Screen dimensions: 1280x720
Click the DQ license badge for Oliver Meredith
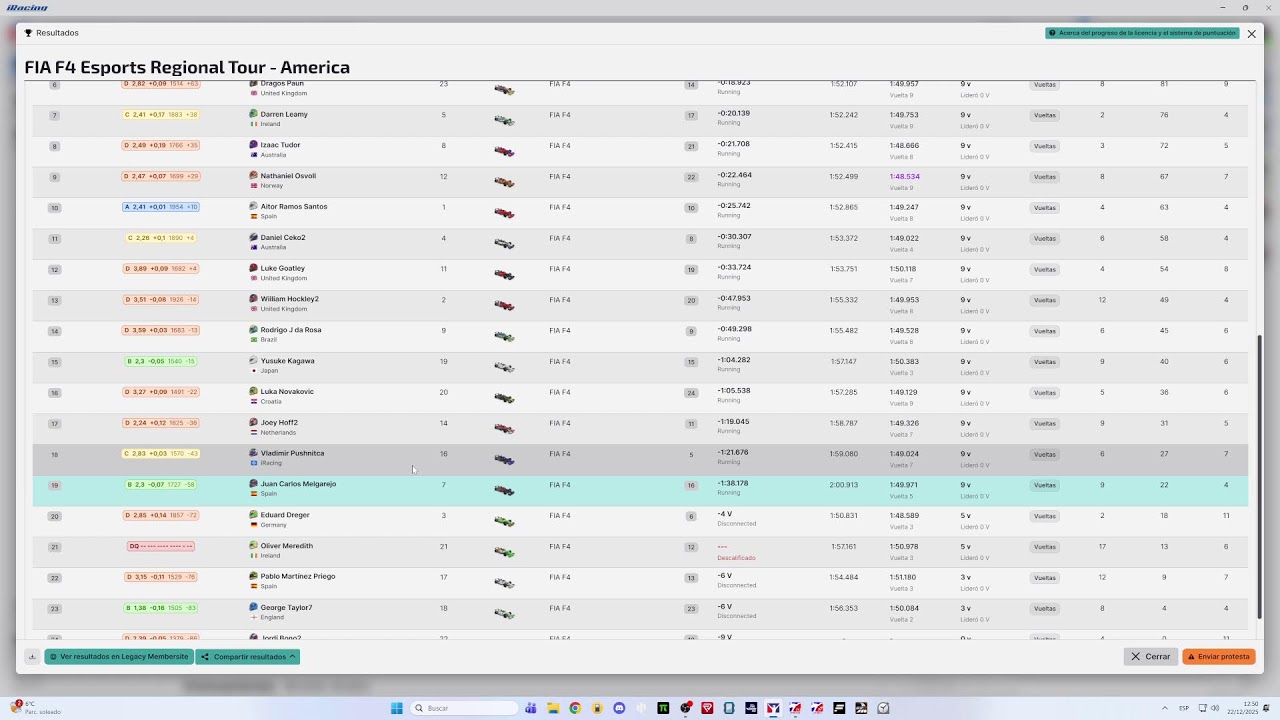(161, 546)
